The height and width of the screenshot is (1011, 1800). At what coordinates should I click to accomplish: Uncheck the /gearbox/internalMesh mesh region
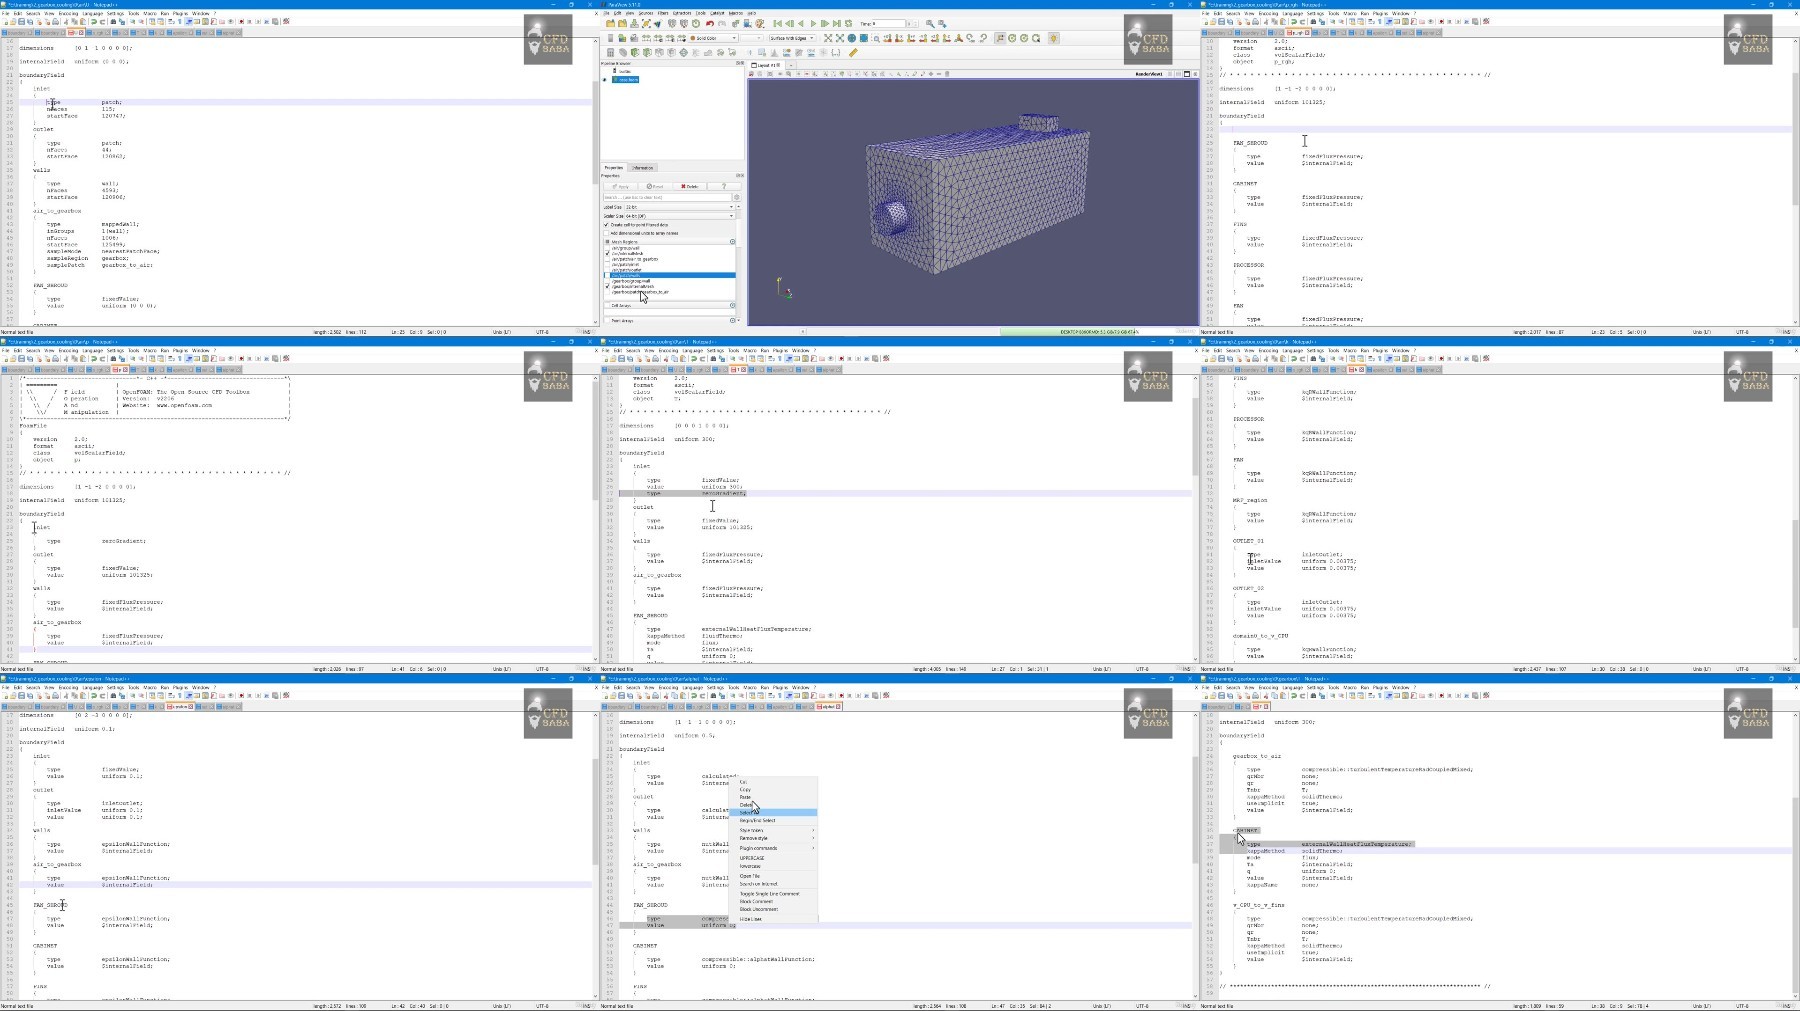click(607, 286)
